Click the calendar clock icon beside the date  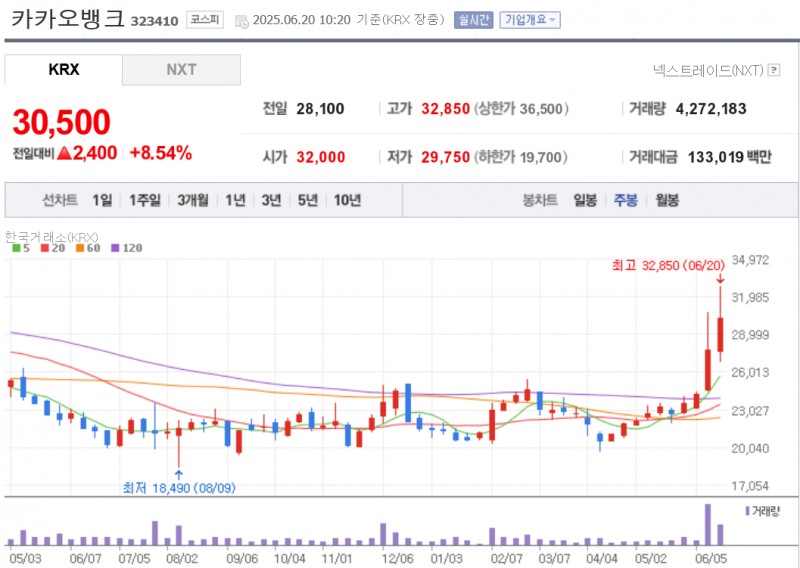click(x=241, y=21)
